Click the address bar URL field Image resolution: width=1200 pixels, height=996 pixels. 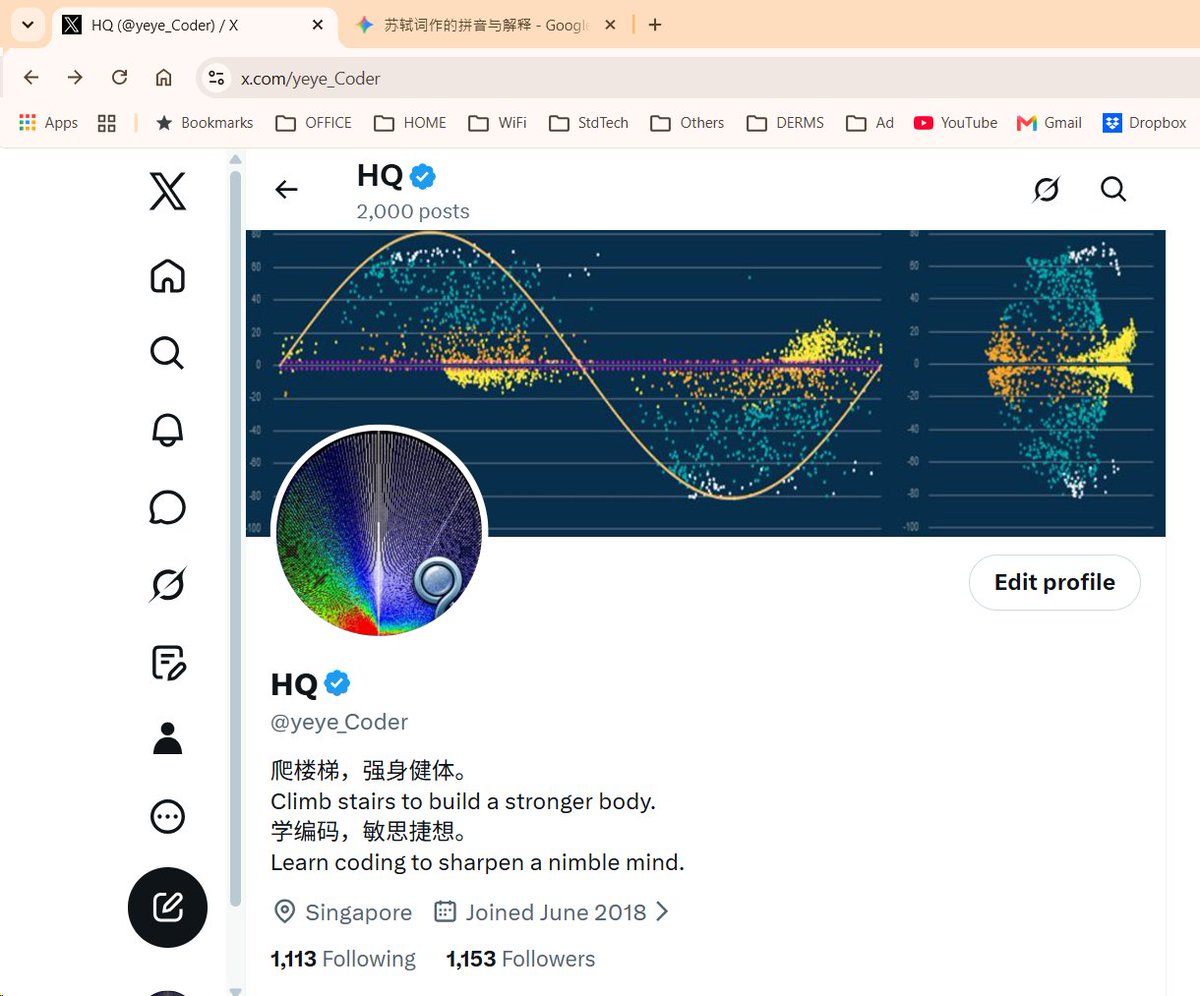[x=700, y=77]
